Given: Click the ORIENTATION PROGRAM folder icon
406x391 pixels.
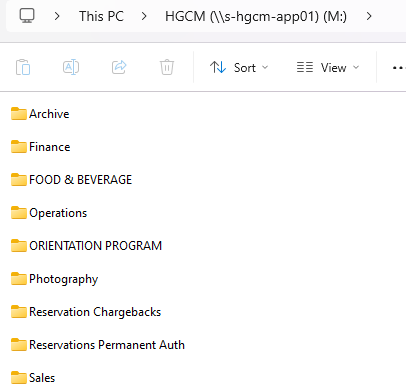Looking at the screenshot, I should pos(19,246).
